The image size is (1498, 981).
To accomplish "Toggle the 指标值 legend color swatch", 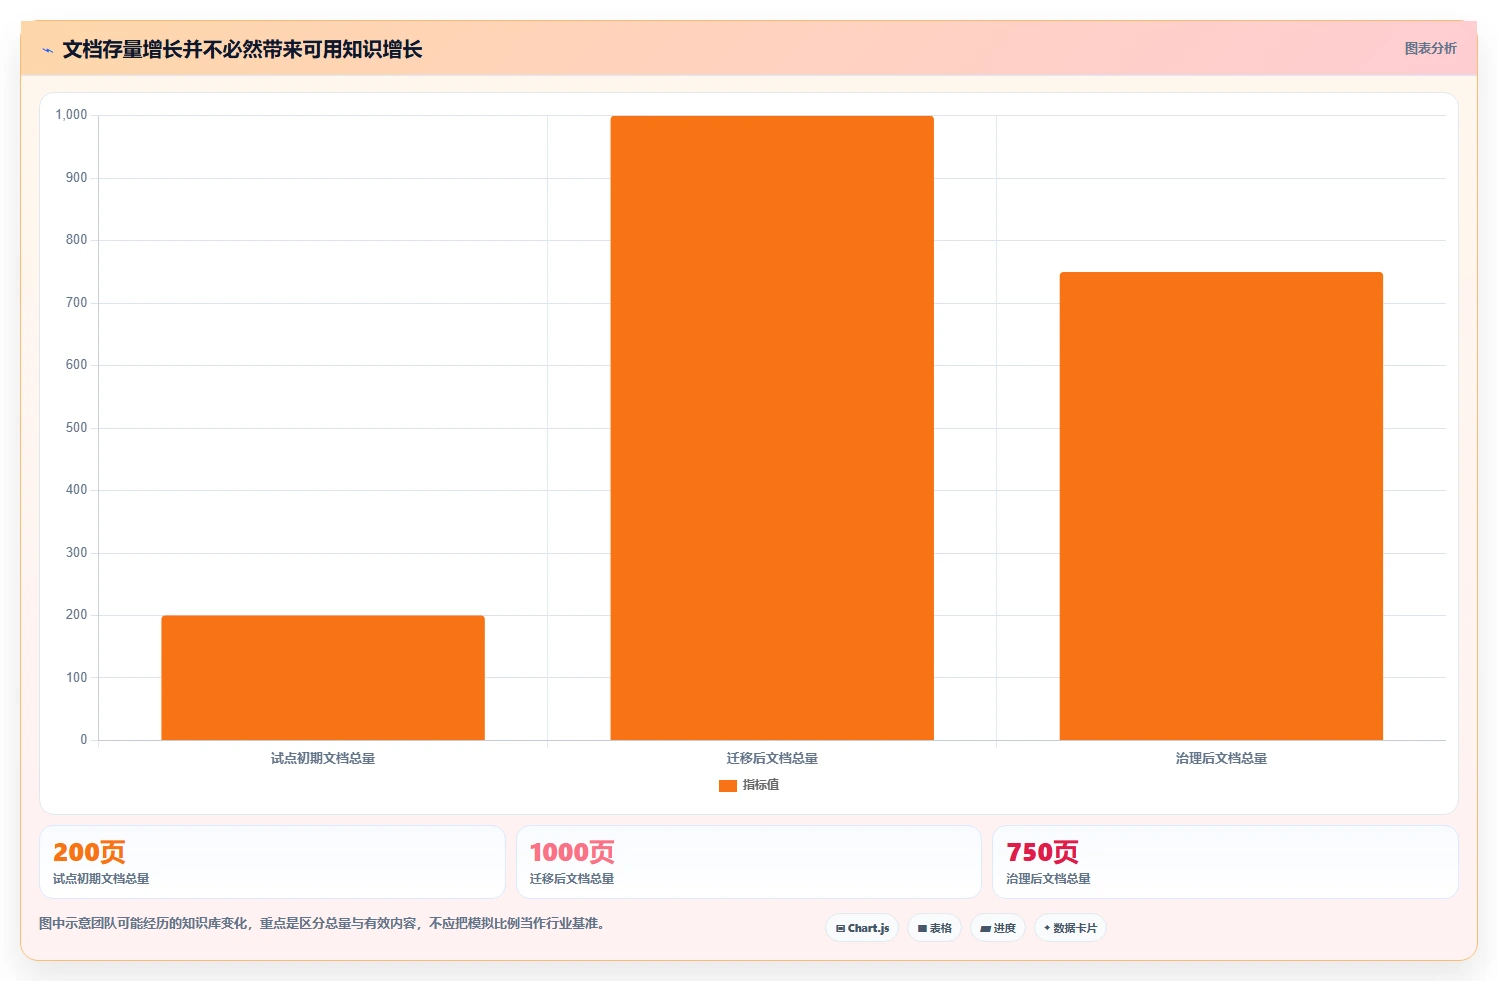I will 728,786.
